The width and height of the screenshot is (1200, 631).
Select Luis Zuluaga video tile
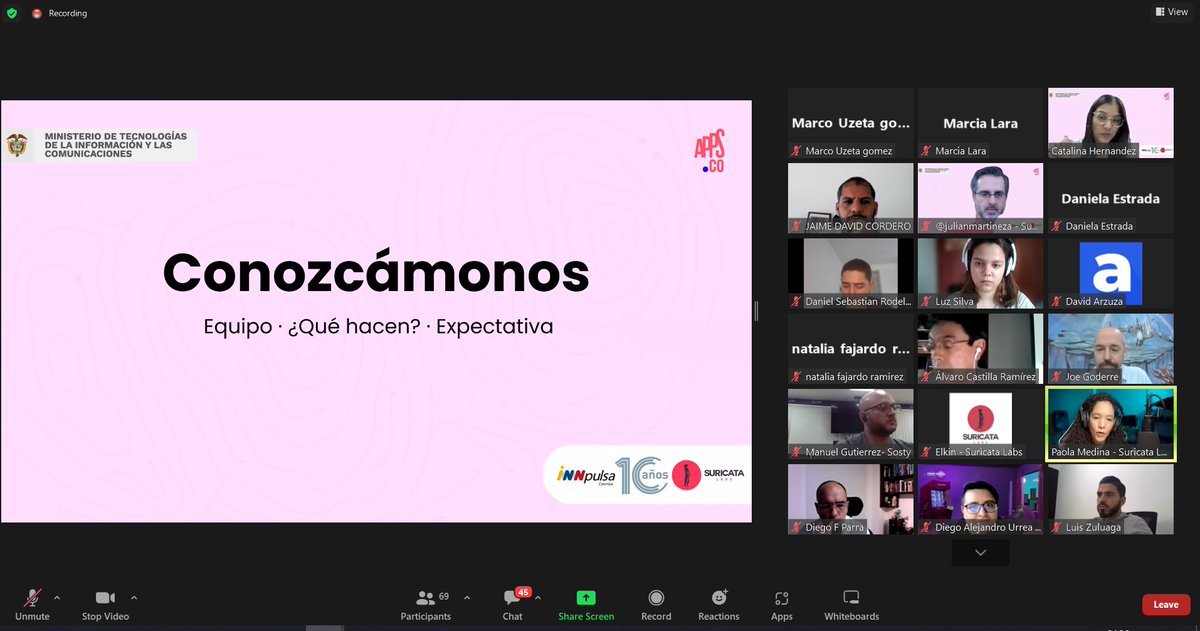coord(1111,499)
